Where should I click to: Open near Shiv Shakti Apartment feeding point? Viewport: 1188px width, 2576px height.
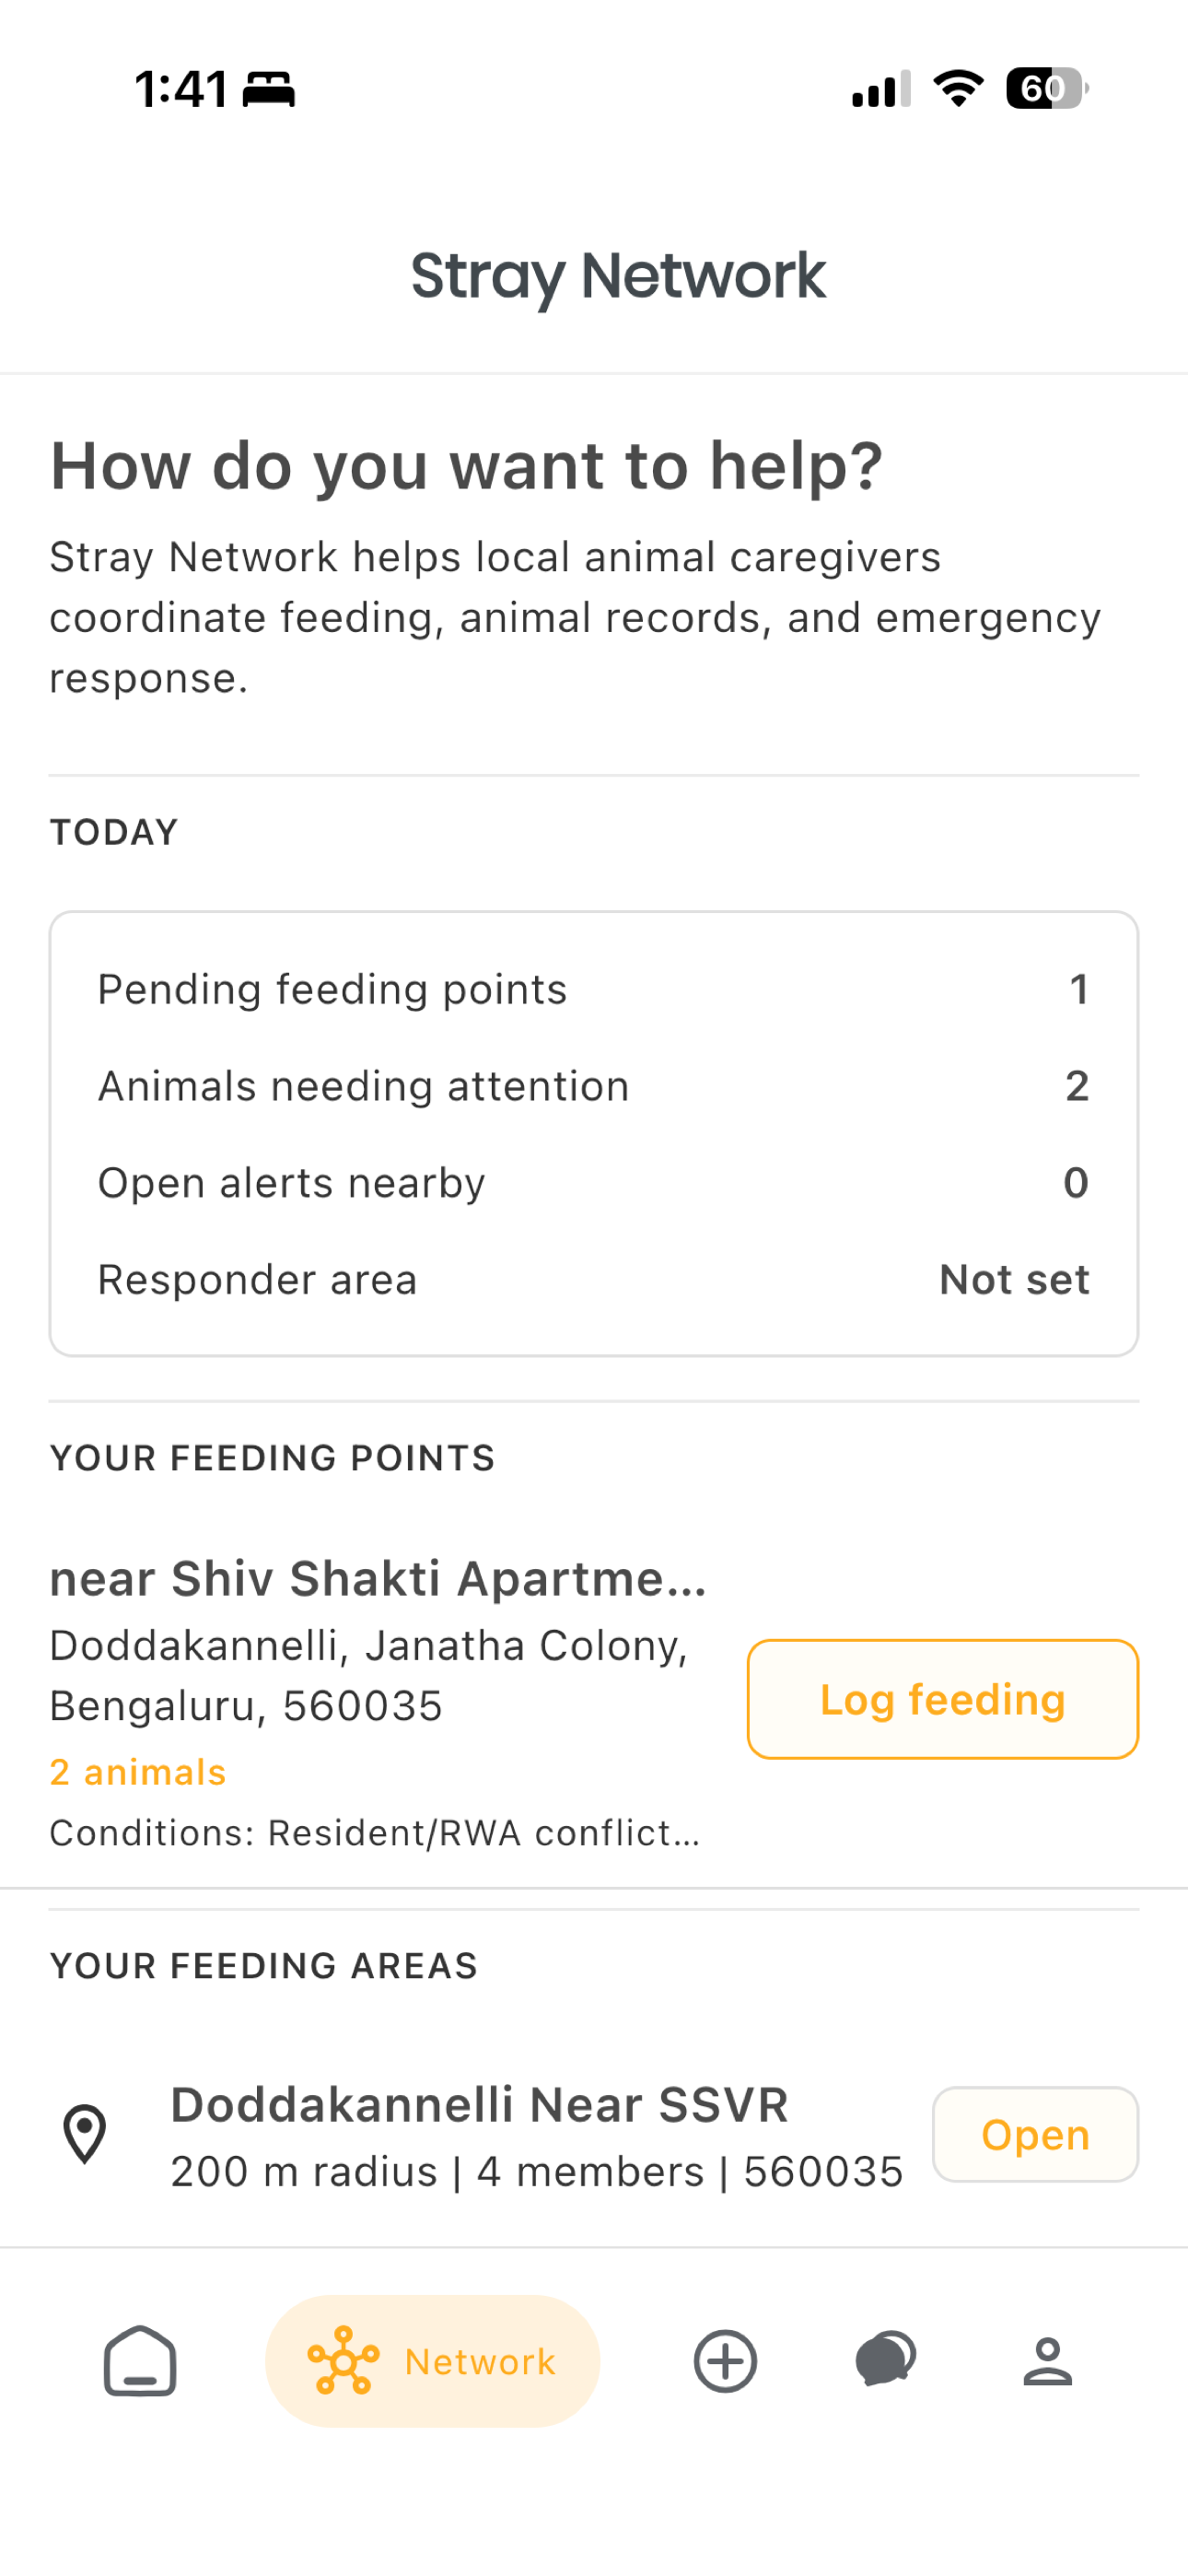[x=378, y=1579]
